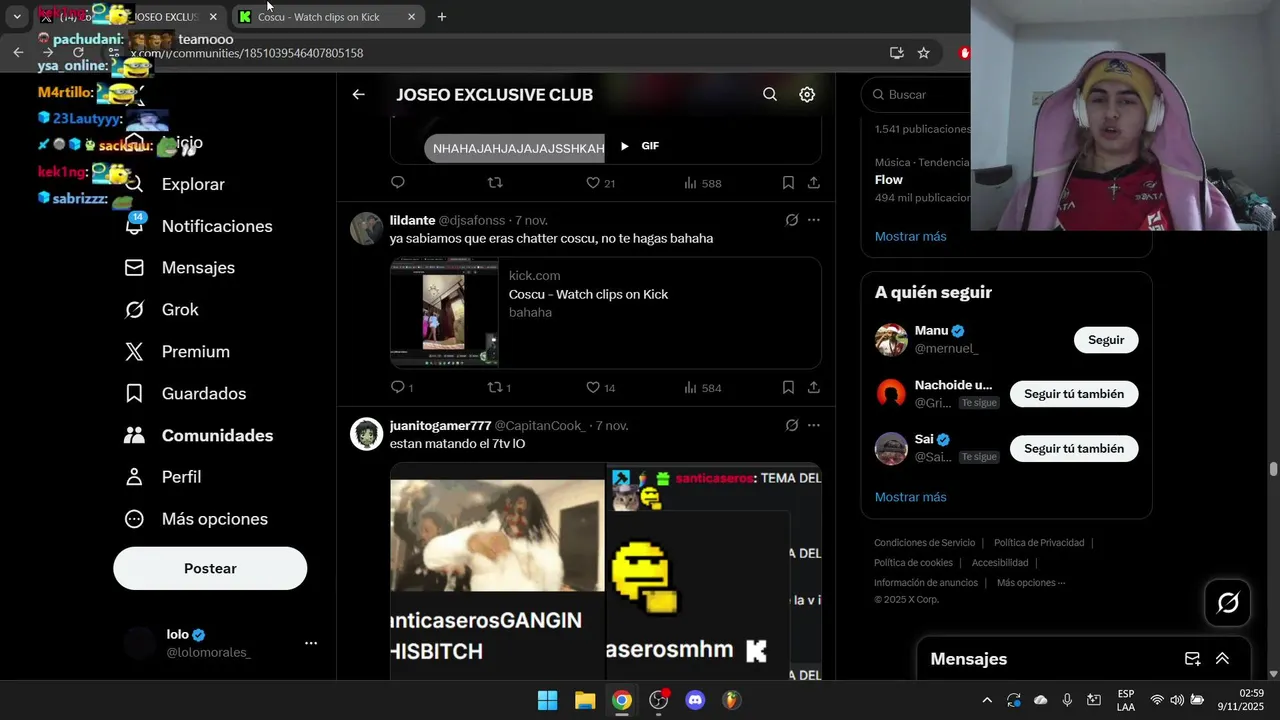
Task: Follow Manu with the Seguir button
Action: pyautogui.click(x=1106, y=340)
